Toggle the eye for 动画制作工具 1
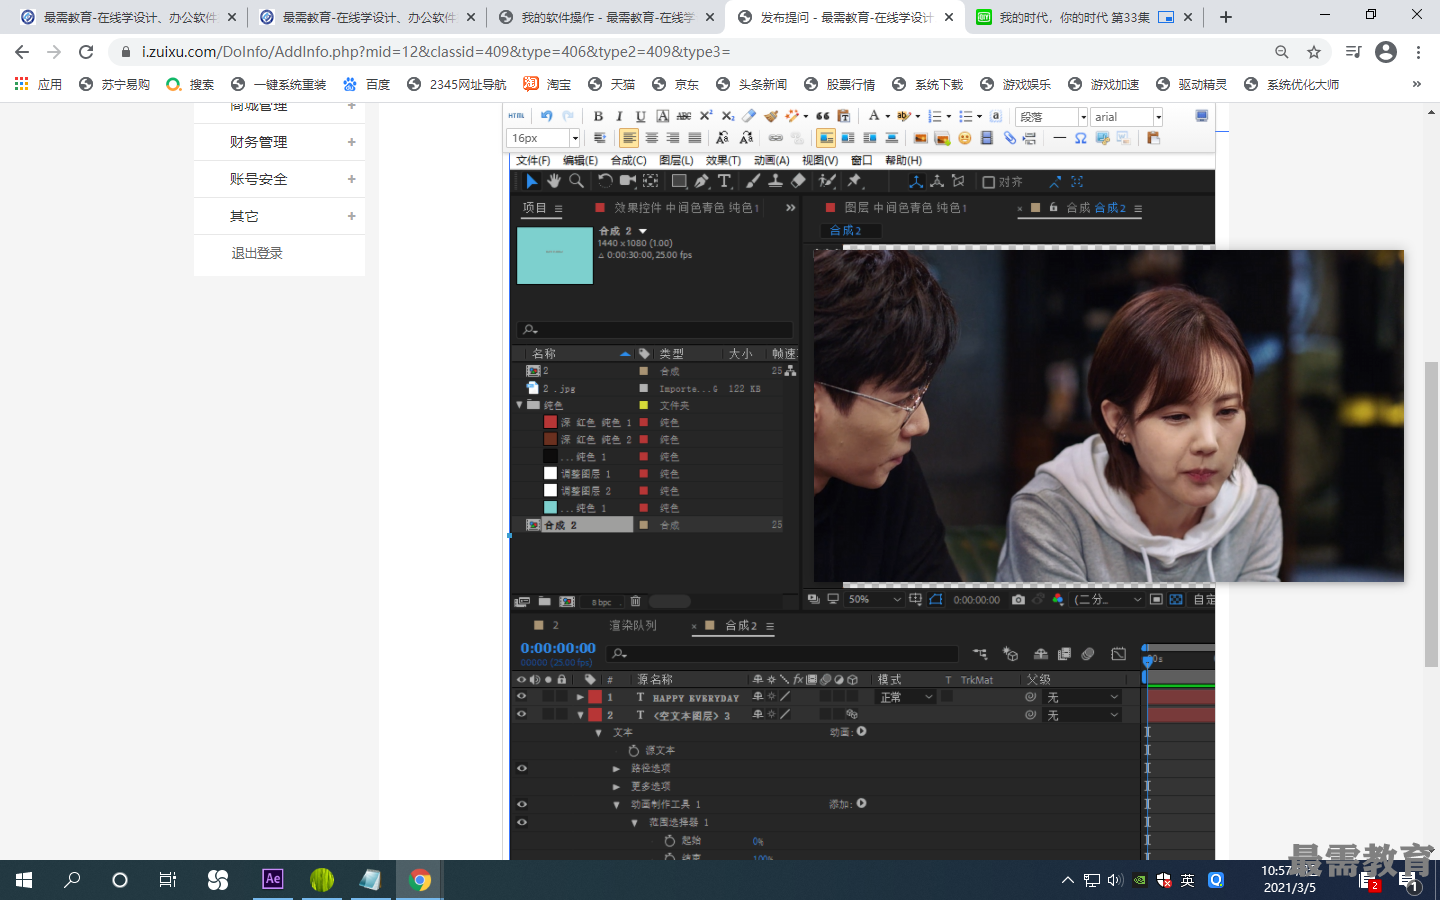Image resolution: width=1440 pixels, height=900 pixels. [521, 804]
